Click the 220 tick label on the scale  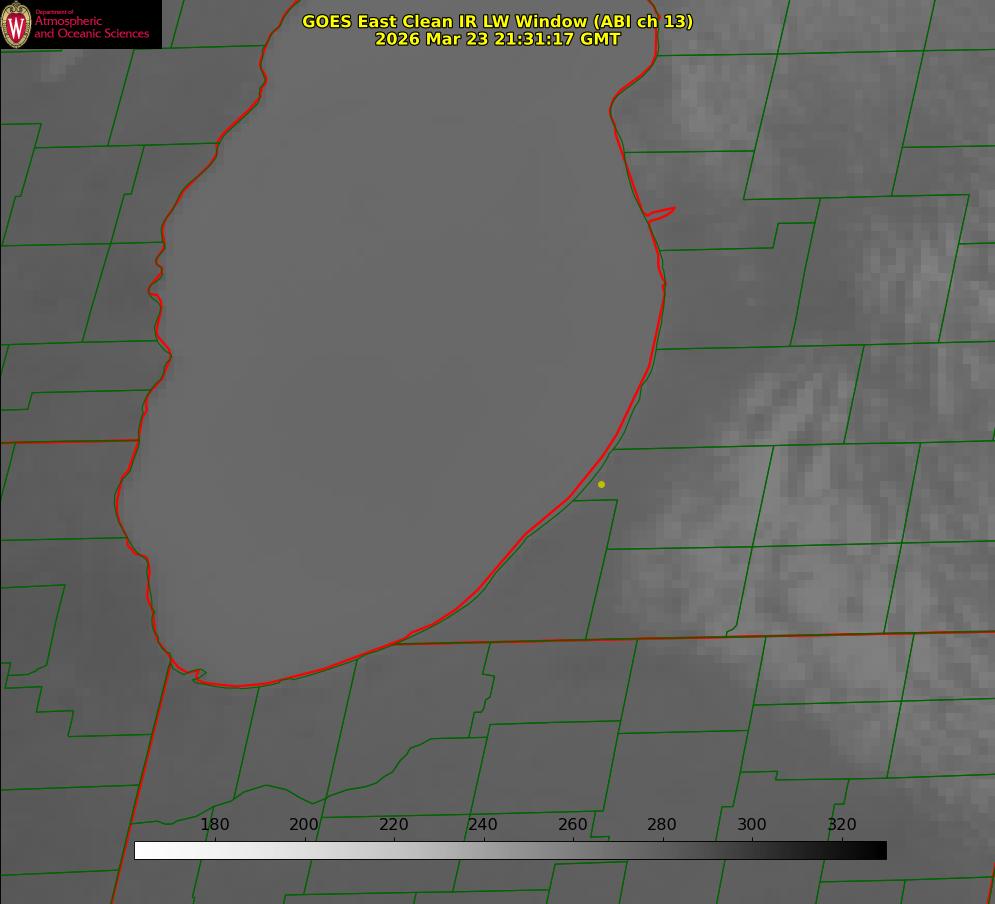point(393,824)
